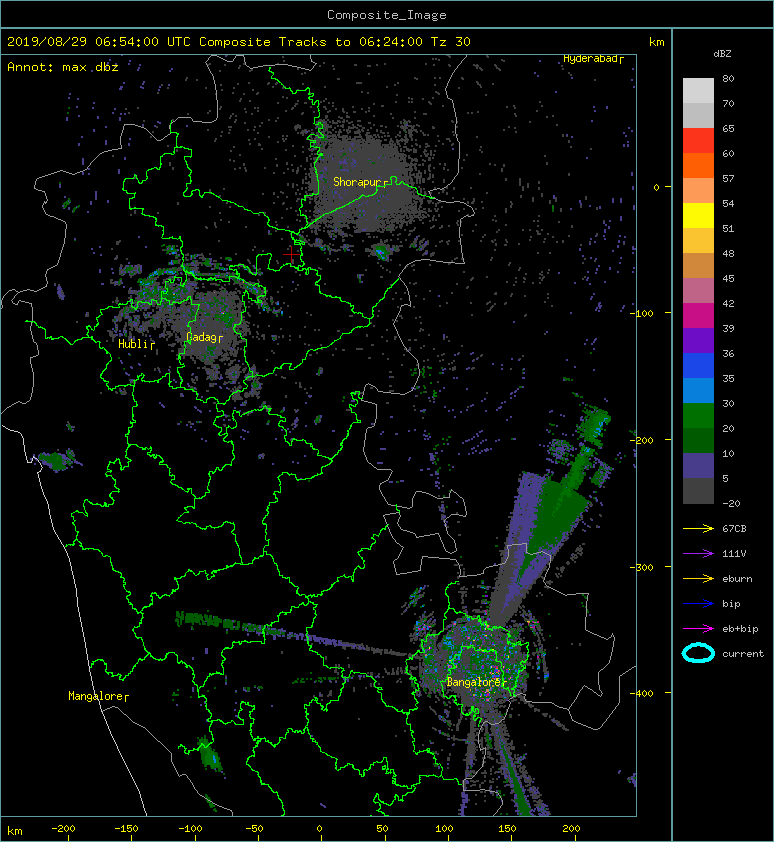The width and height of the screenshot is (774, 842).
Task: Select the green 20-30 dBZ swatch
Action: click(698, 415)
